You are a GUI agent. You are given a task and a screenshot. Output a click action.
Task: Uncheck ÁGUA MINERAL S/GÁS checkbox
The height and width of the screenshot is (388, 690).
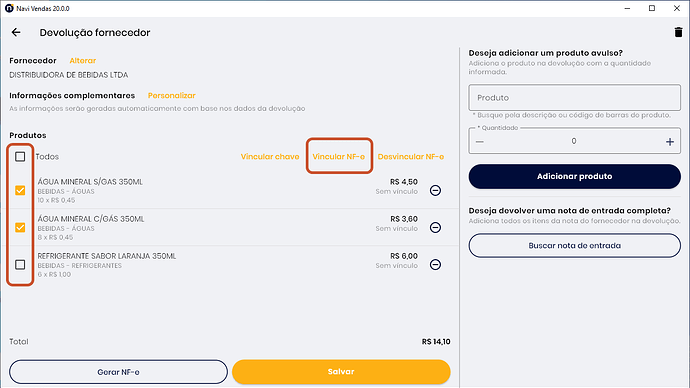click(20, 190)
